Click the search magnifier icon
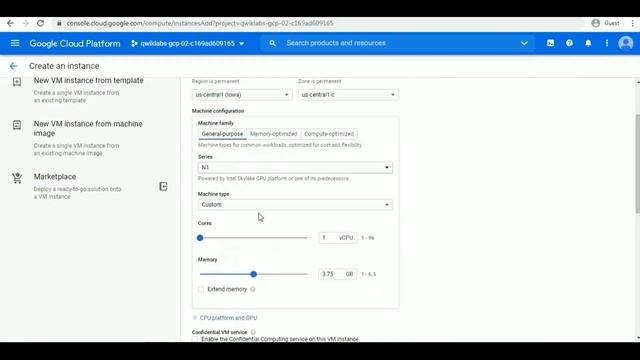The height and width of the screenshot is (360, 640). (x=273, y=43)
